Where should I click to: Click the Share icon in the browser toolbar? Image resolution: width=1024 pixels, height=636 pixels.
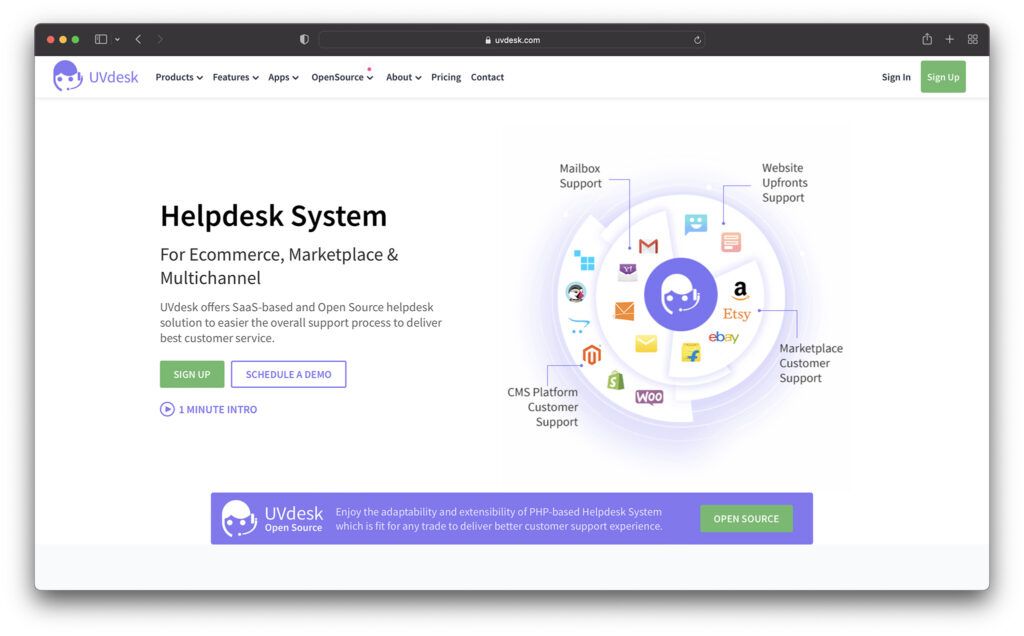[x=926, y=39]
